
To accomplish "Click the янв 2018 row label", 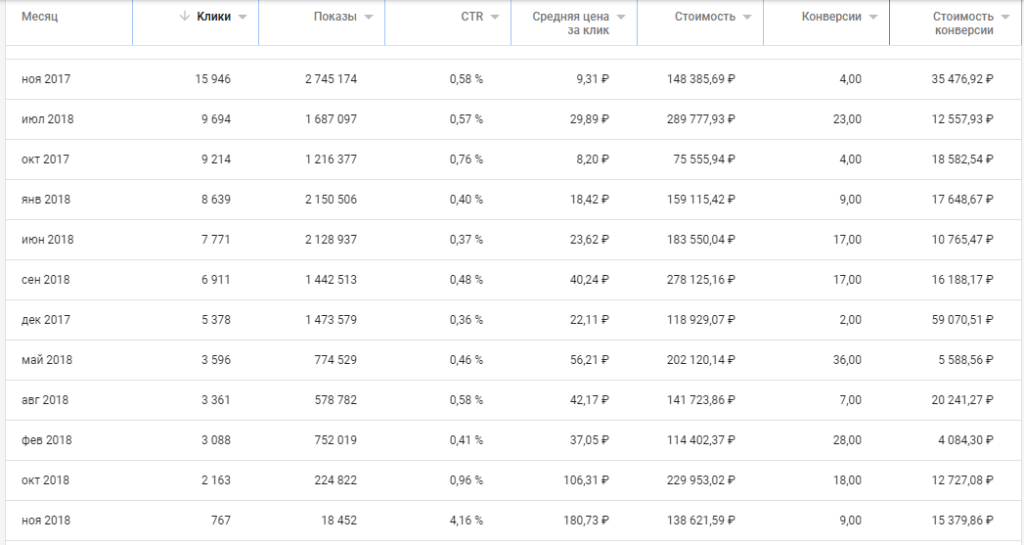I will pyautogui.click(x=46, y=199).
